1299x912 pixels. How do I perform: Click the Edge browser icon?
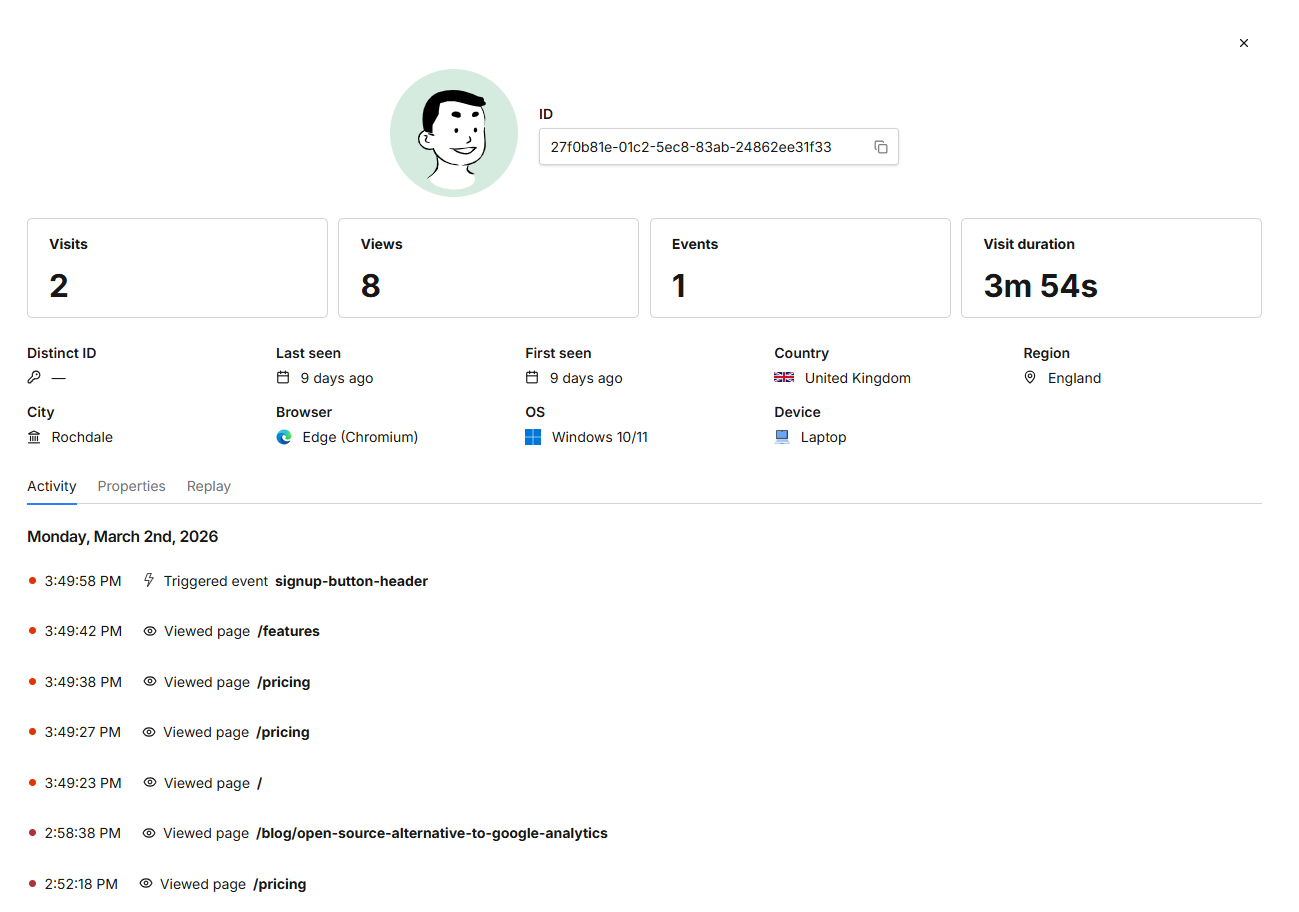point(284,437)
